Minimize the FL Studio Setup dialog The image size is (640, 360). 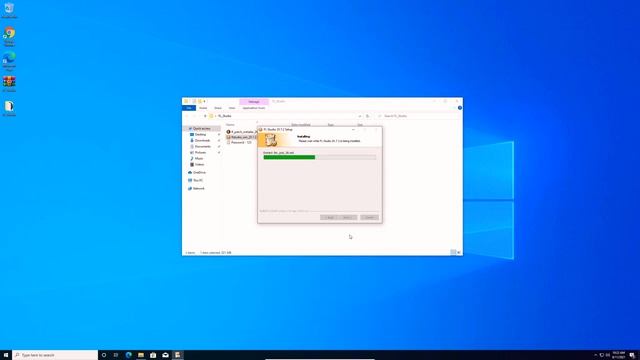(353, 130)
